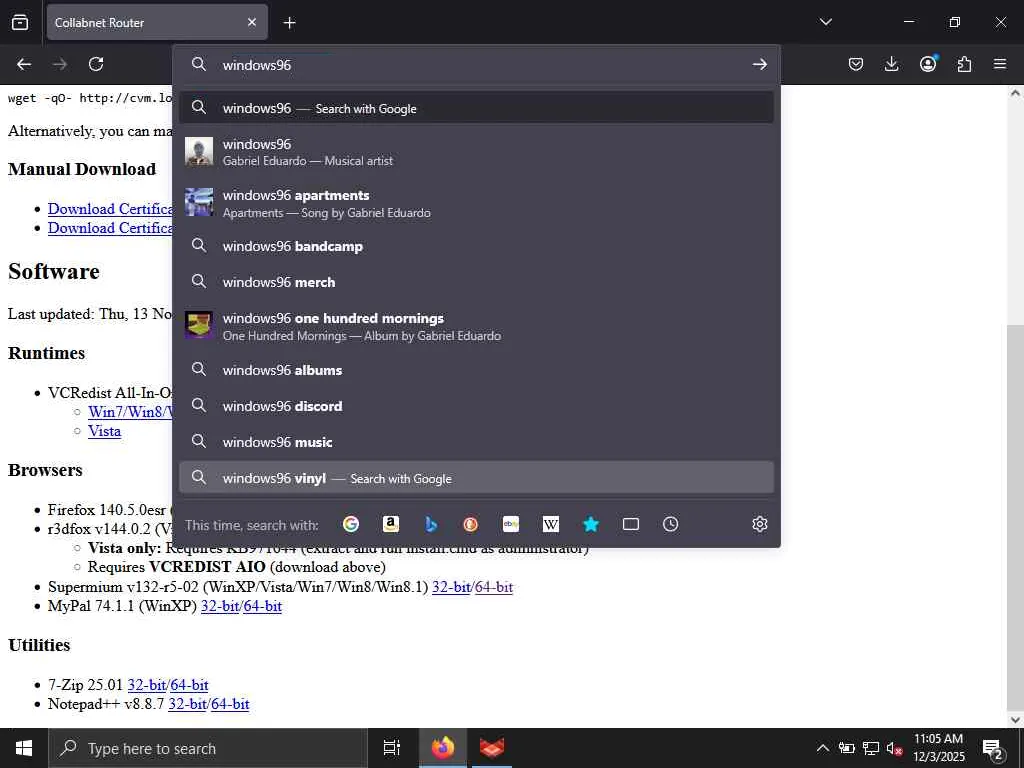The image size is (1024, 768).
Task: Show hidden system tray icons
Action: click(x=823, y=748)
